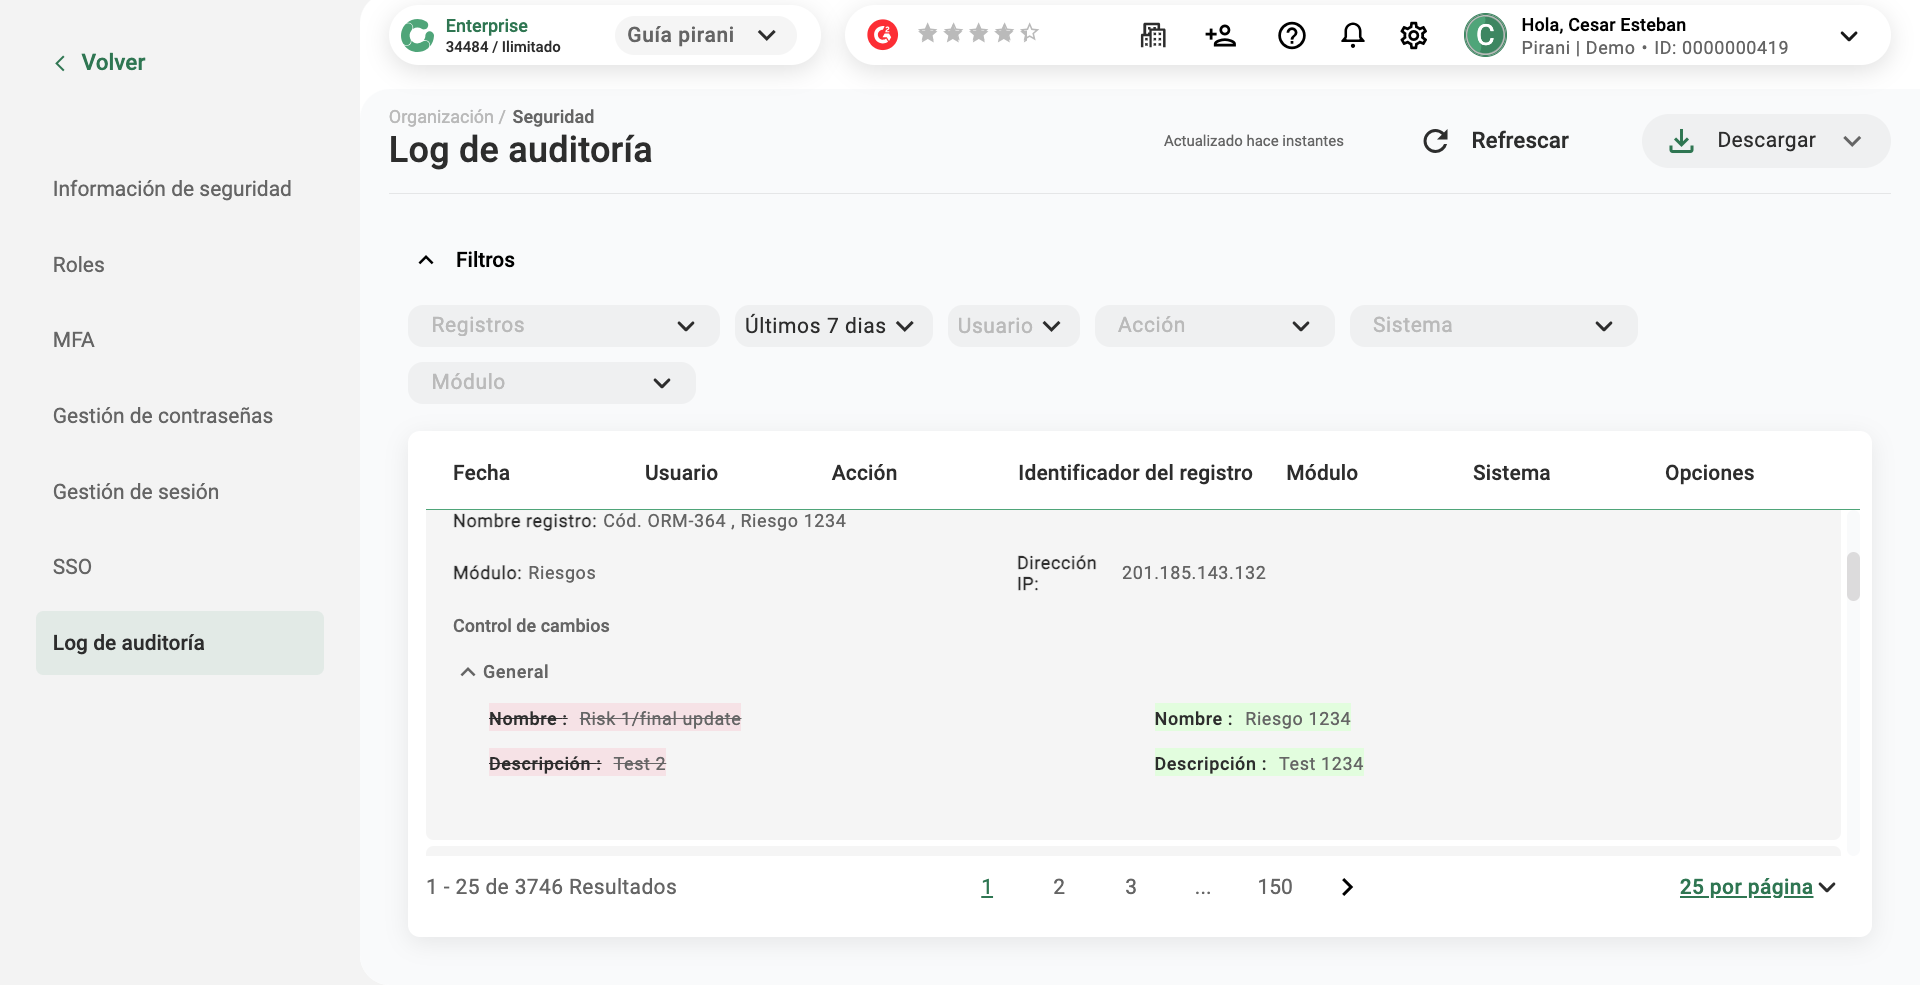1920x985 pixels.
Task: Open the organization building icon
Action: click(1153, 36)
